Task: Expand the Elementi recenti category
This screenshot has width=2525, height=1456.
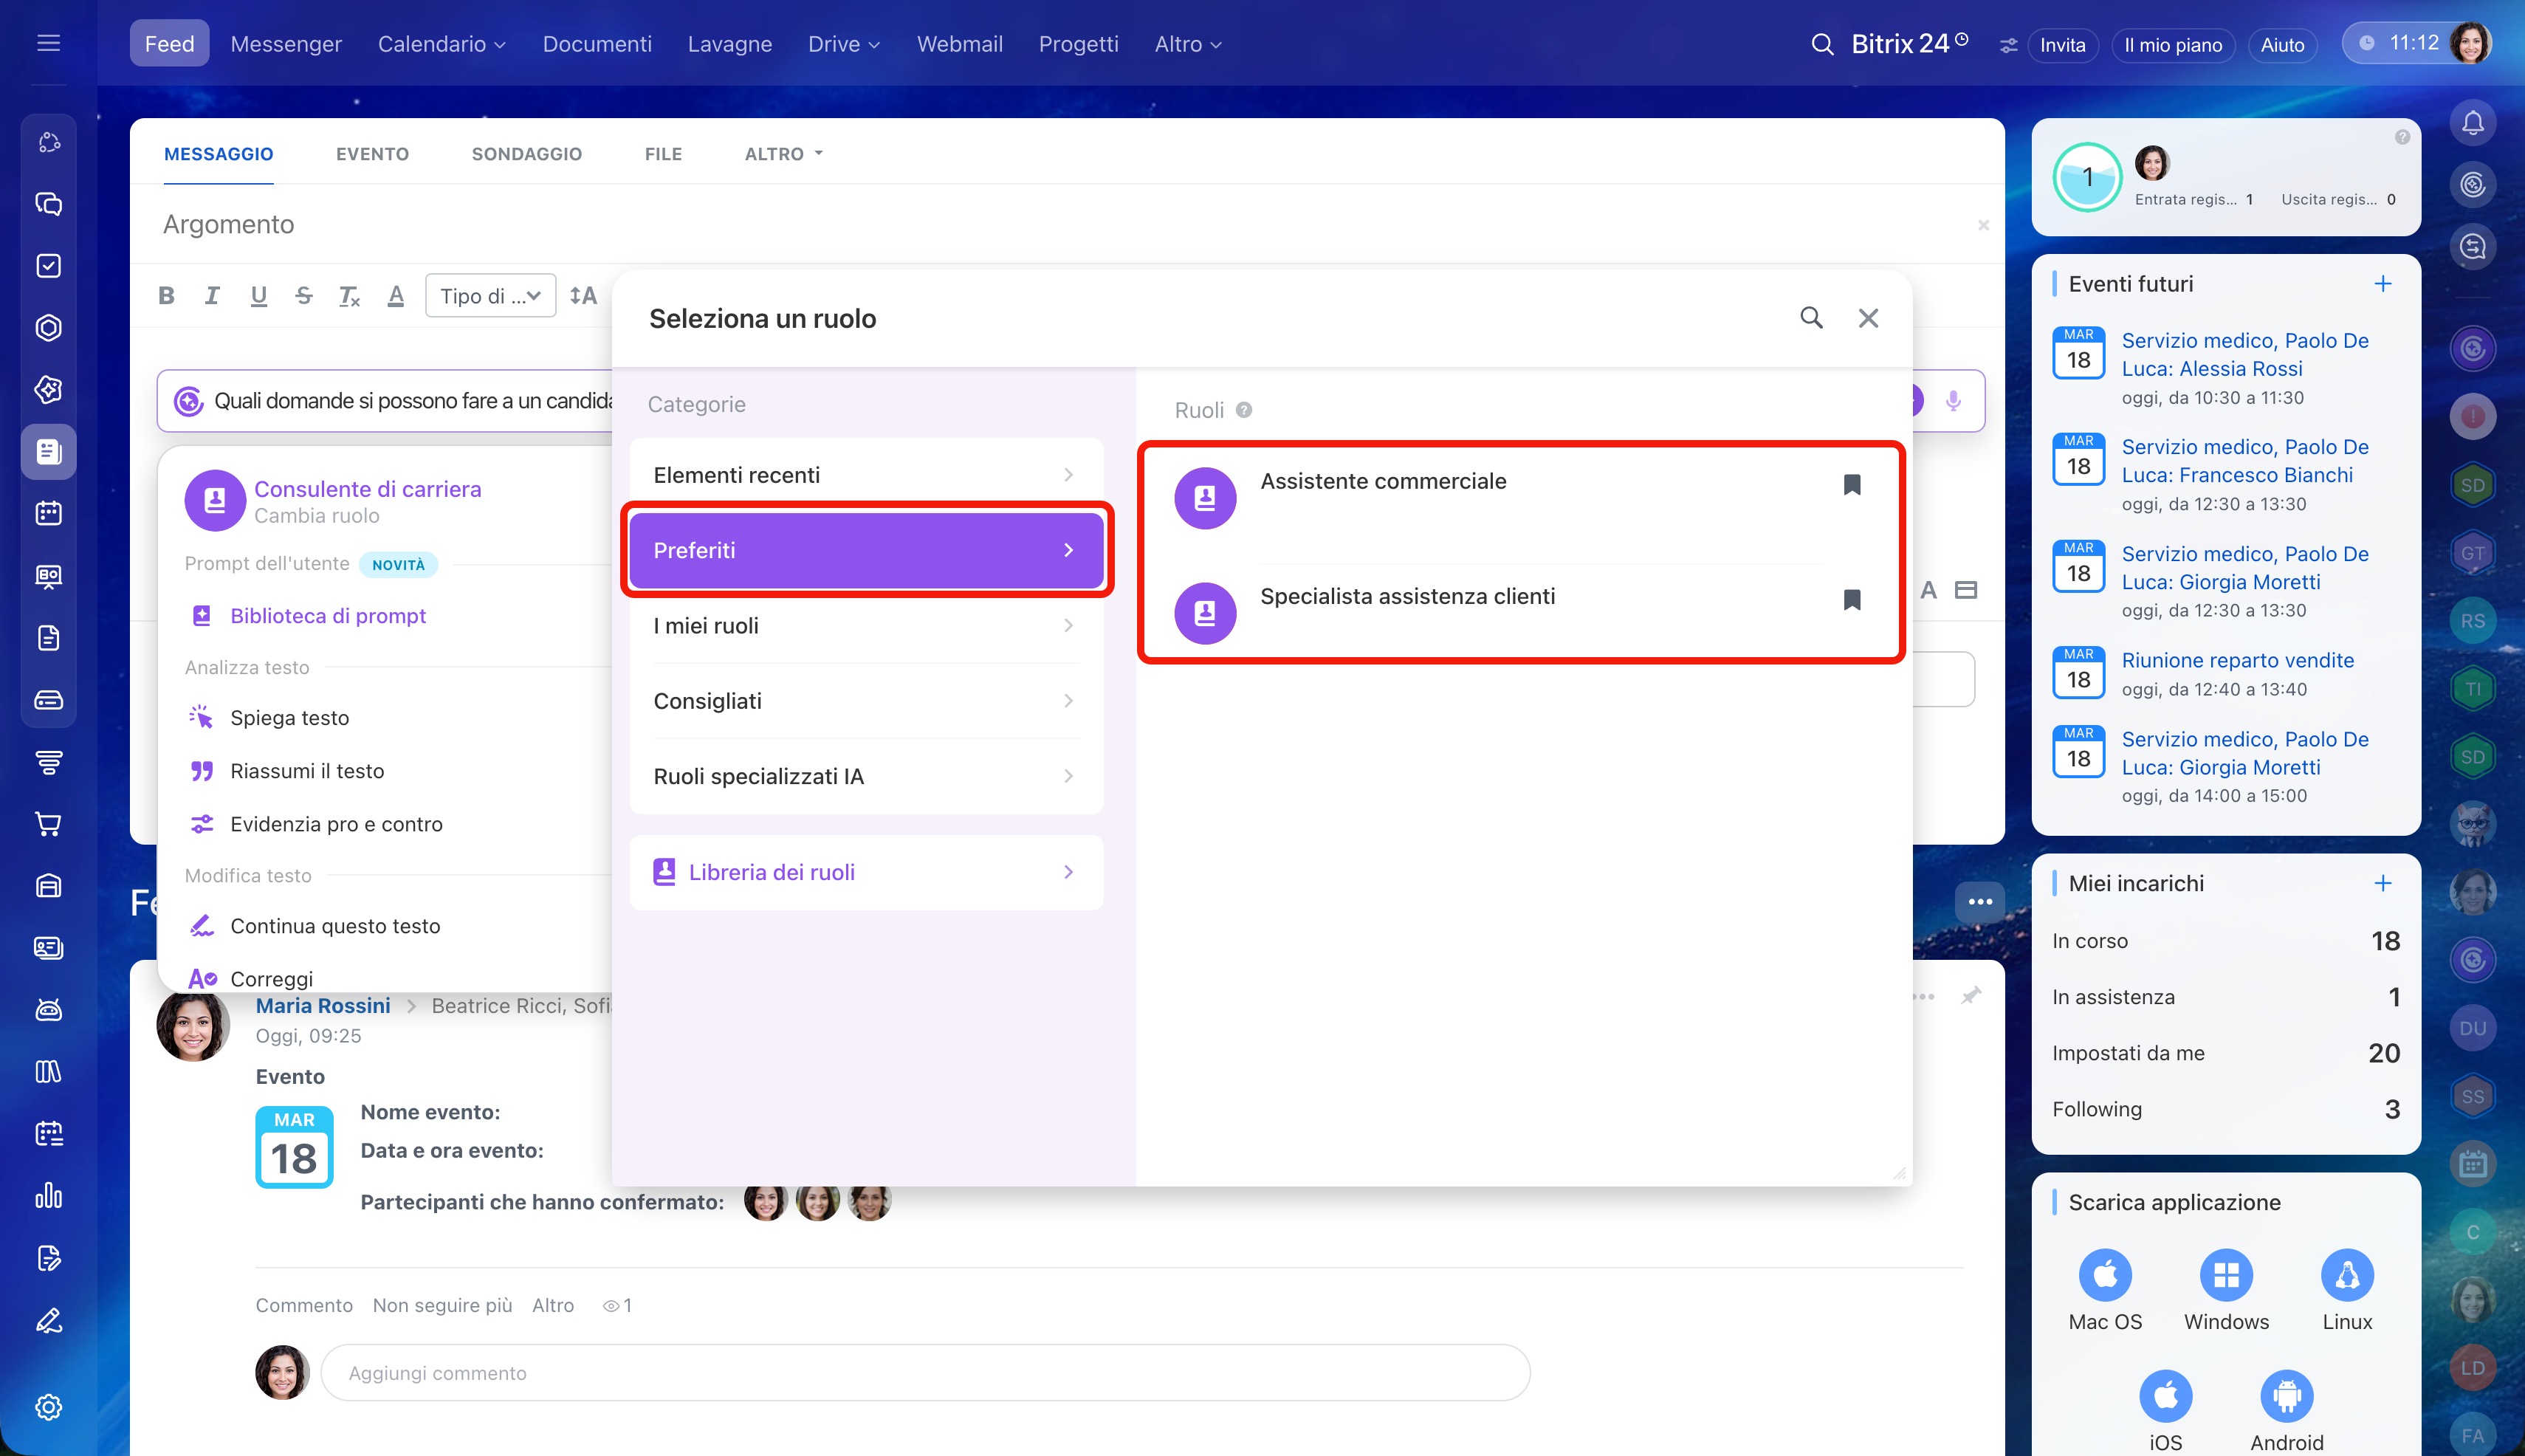Action: 865,475
